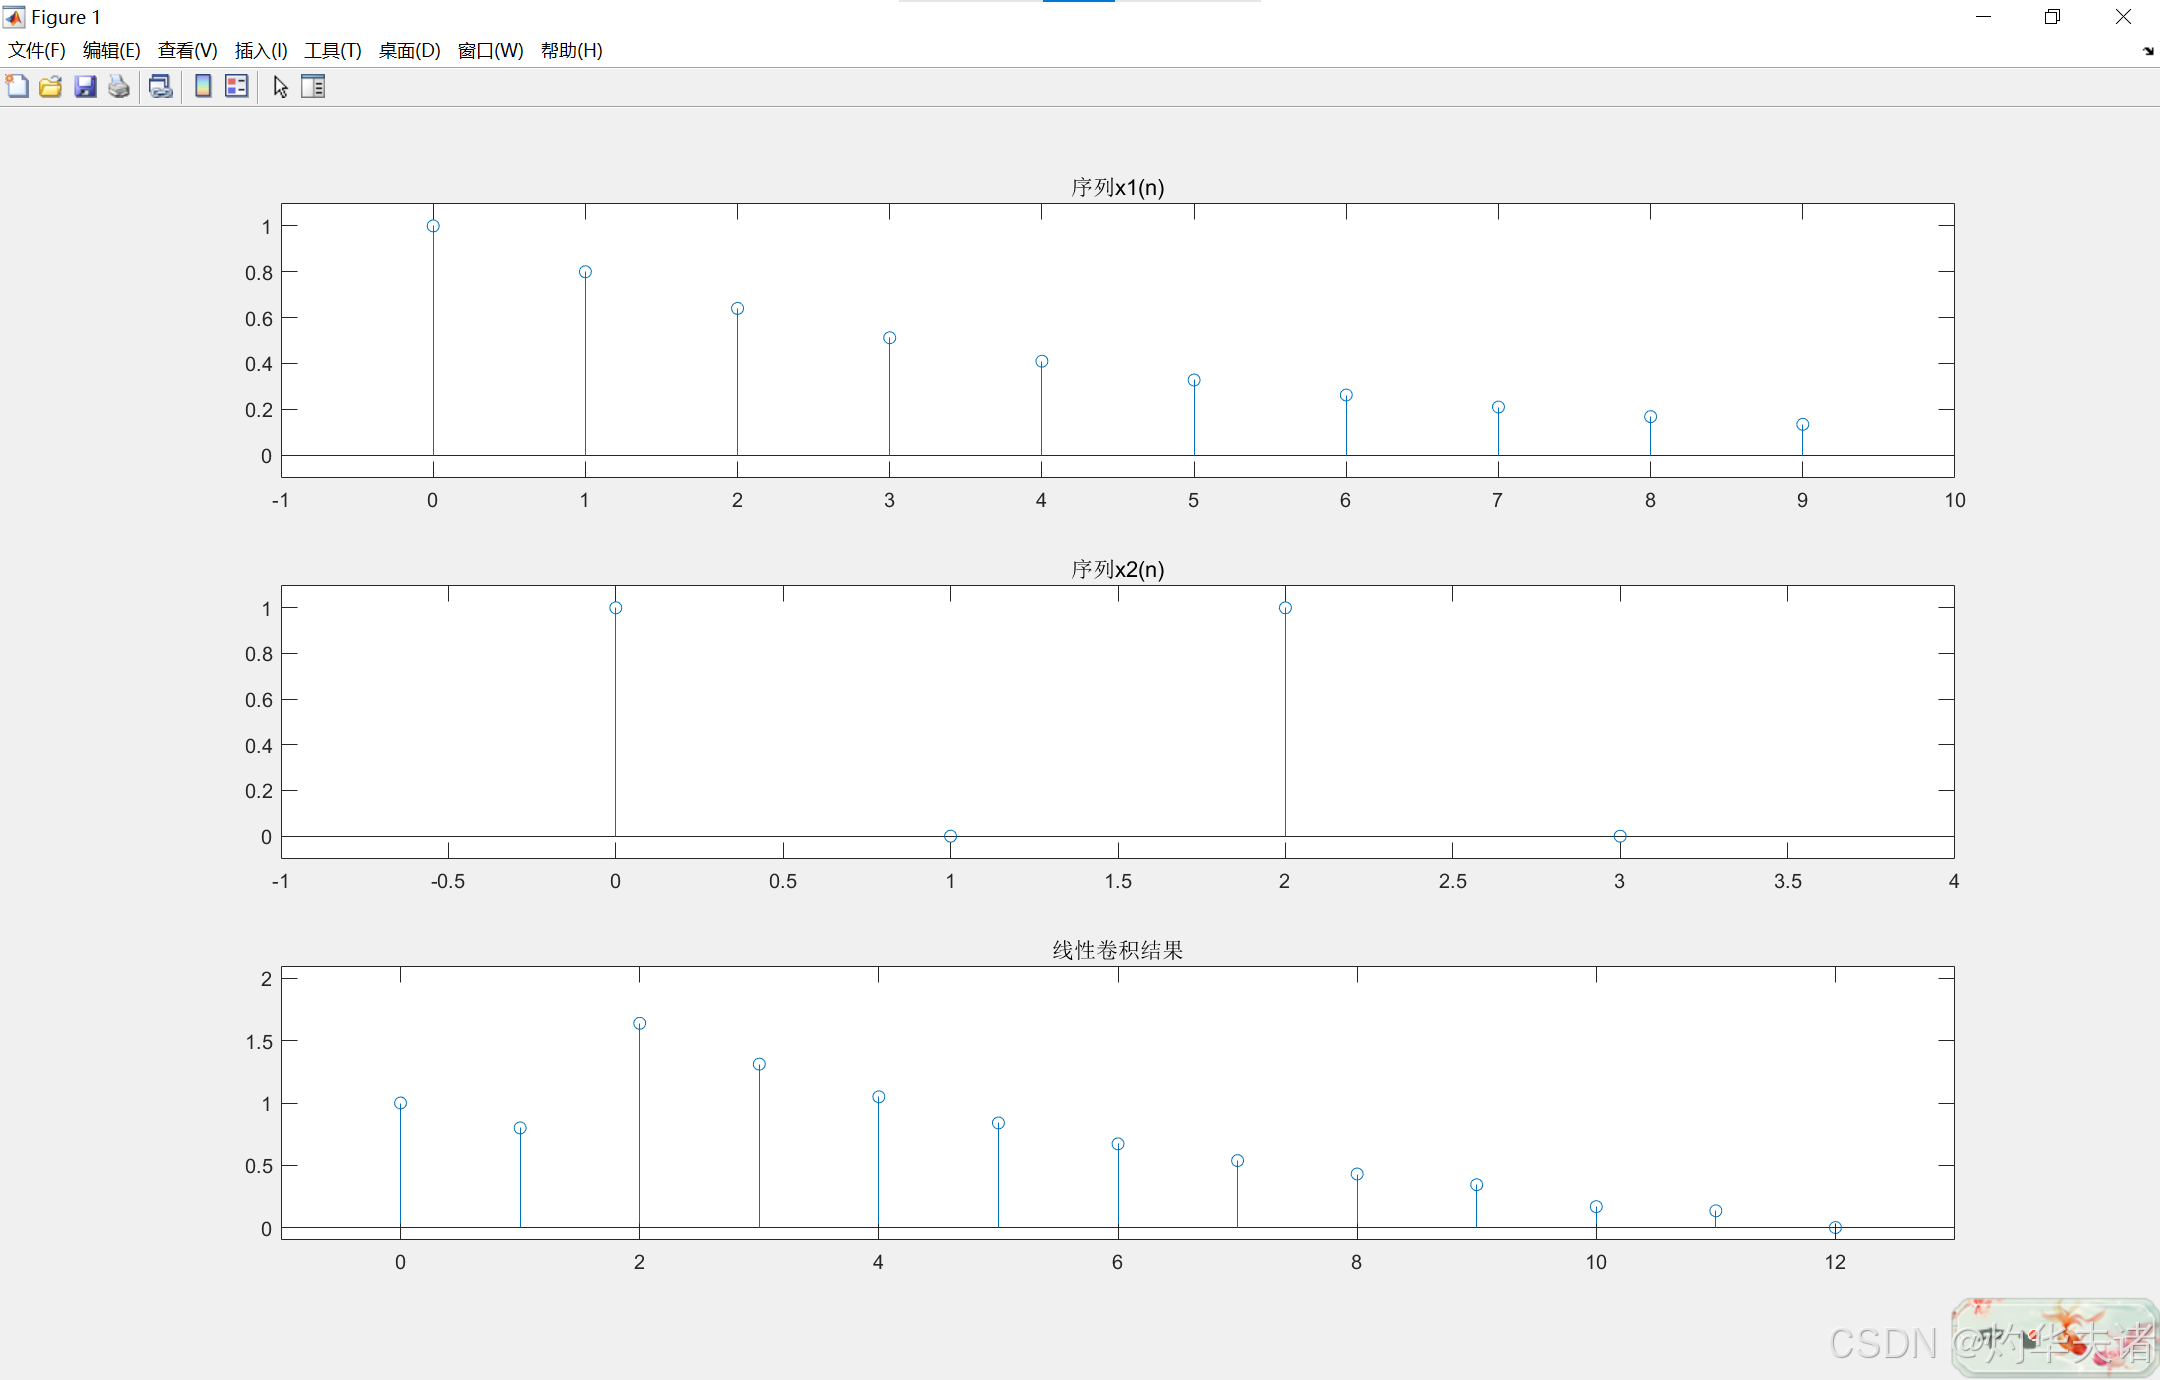Expand the 插入(I) menu

[x=261, y=50]
